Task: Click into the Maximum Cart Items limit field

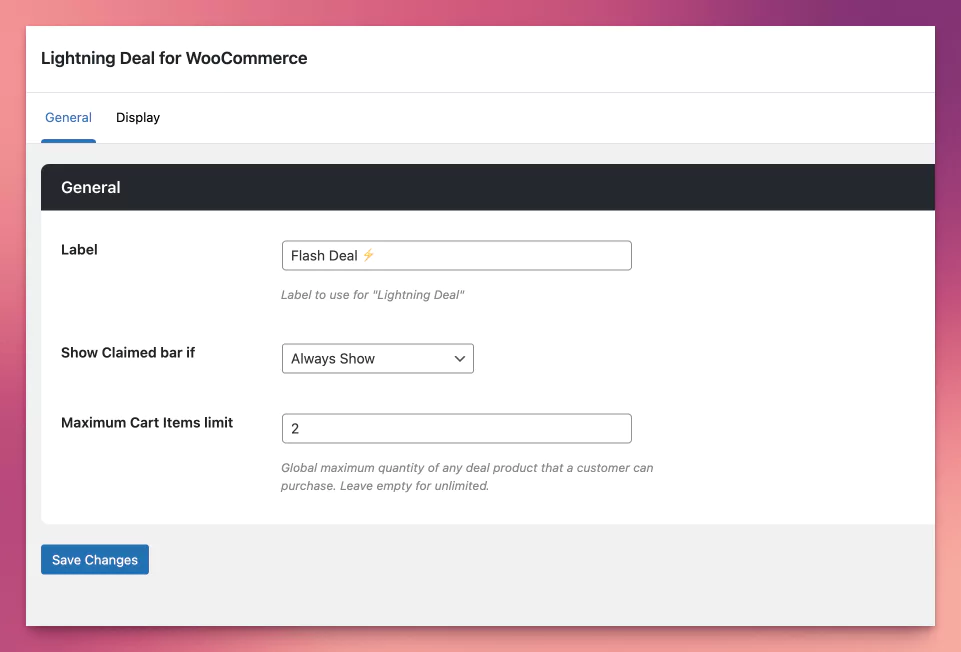Action: pos(456,428)
